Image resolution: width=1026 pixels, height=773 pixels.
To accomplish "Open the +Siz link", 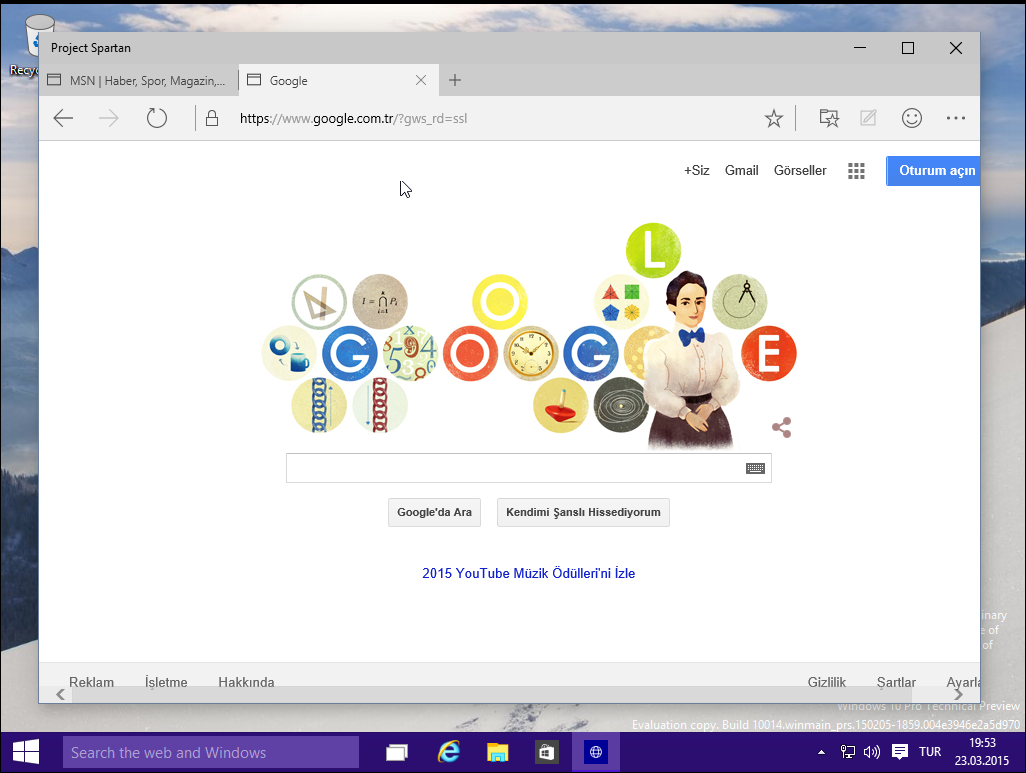I will pos(696,171).
